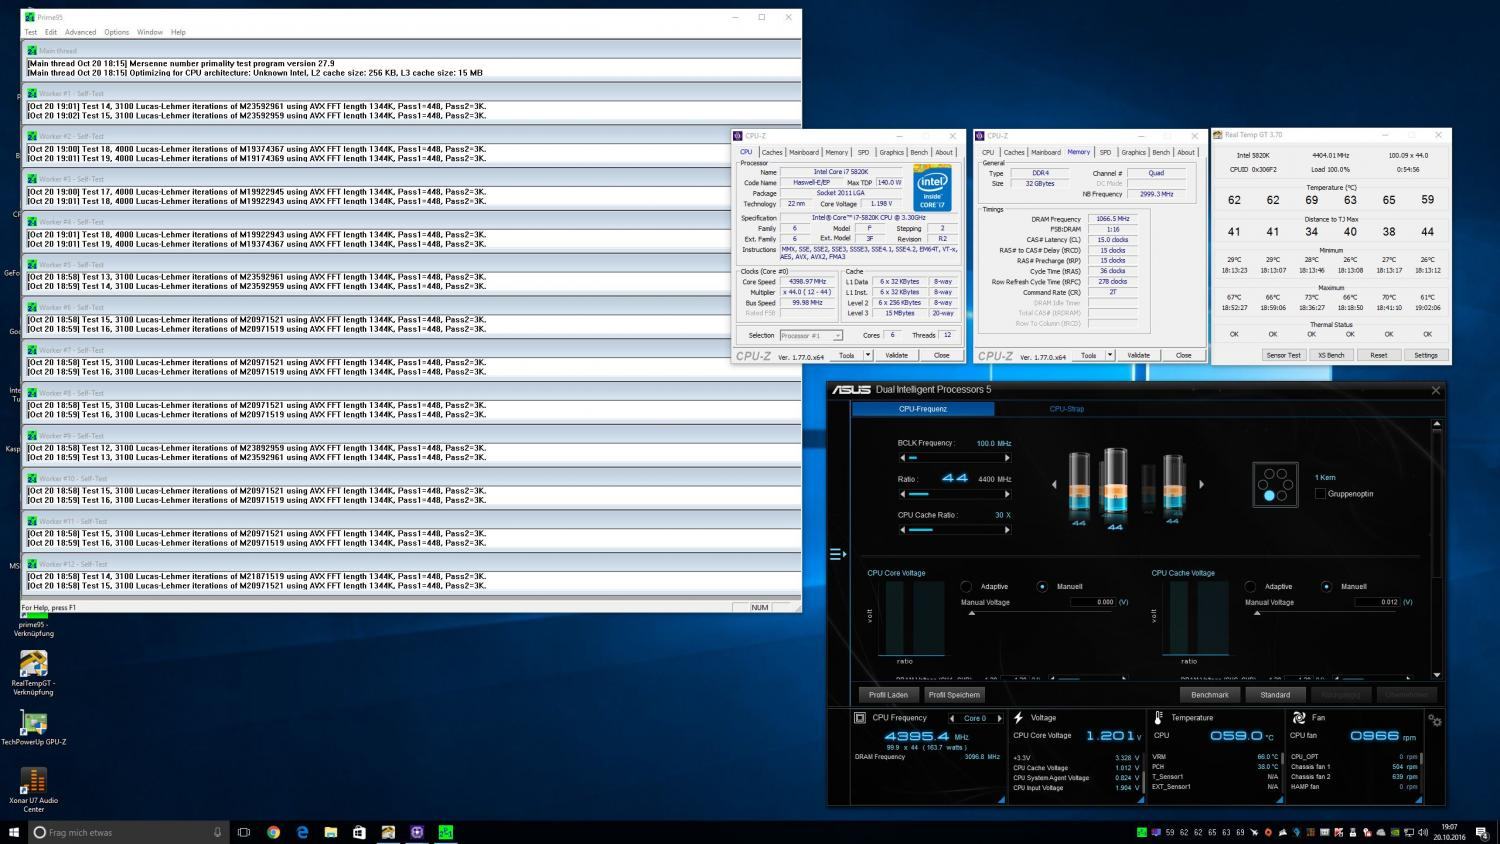Open the TechPowerUp GPU-Z desktop shortcut
This screenshot has height=844, width=1500.
click(33, 728)
